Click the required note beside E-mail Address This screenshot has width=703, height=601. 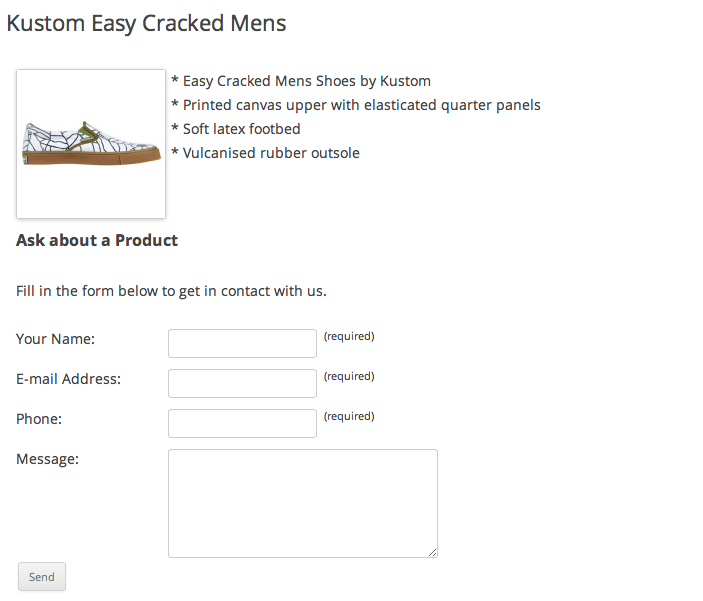349,376
